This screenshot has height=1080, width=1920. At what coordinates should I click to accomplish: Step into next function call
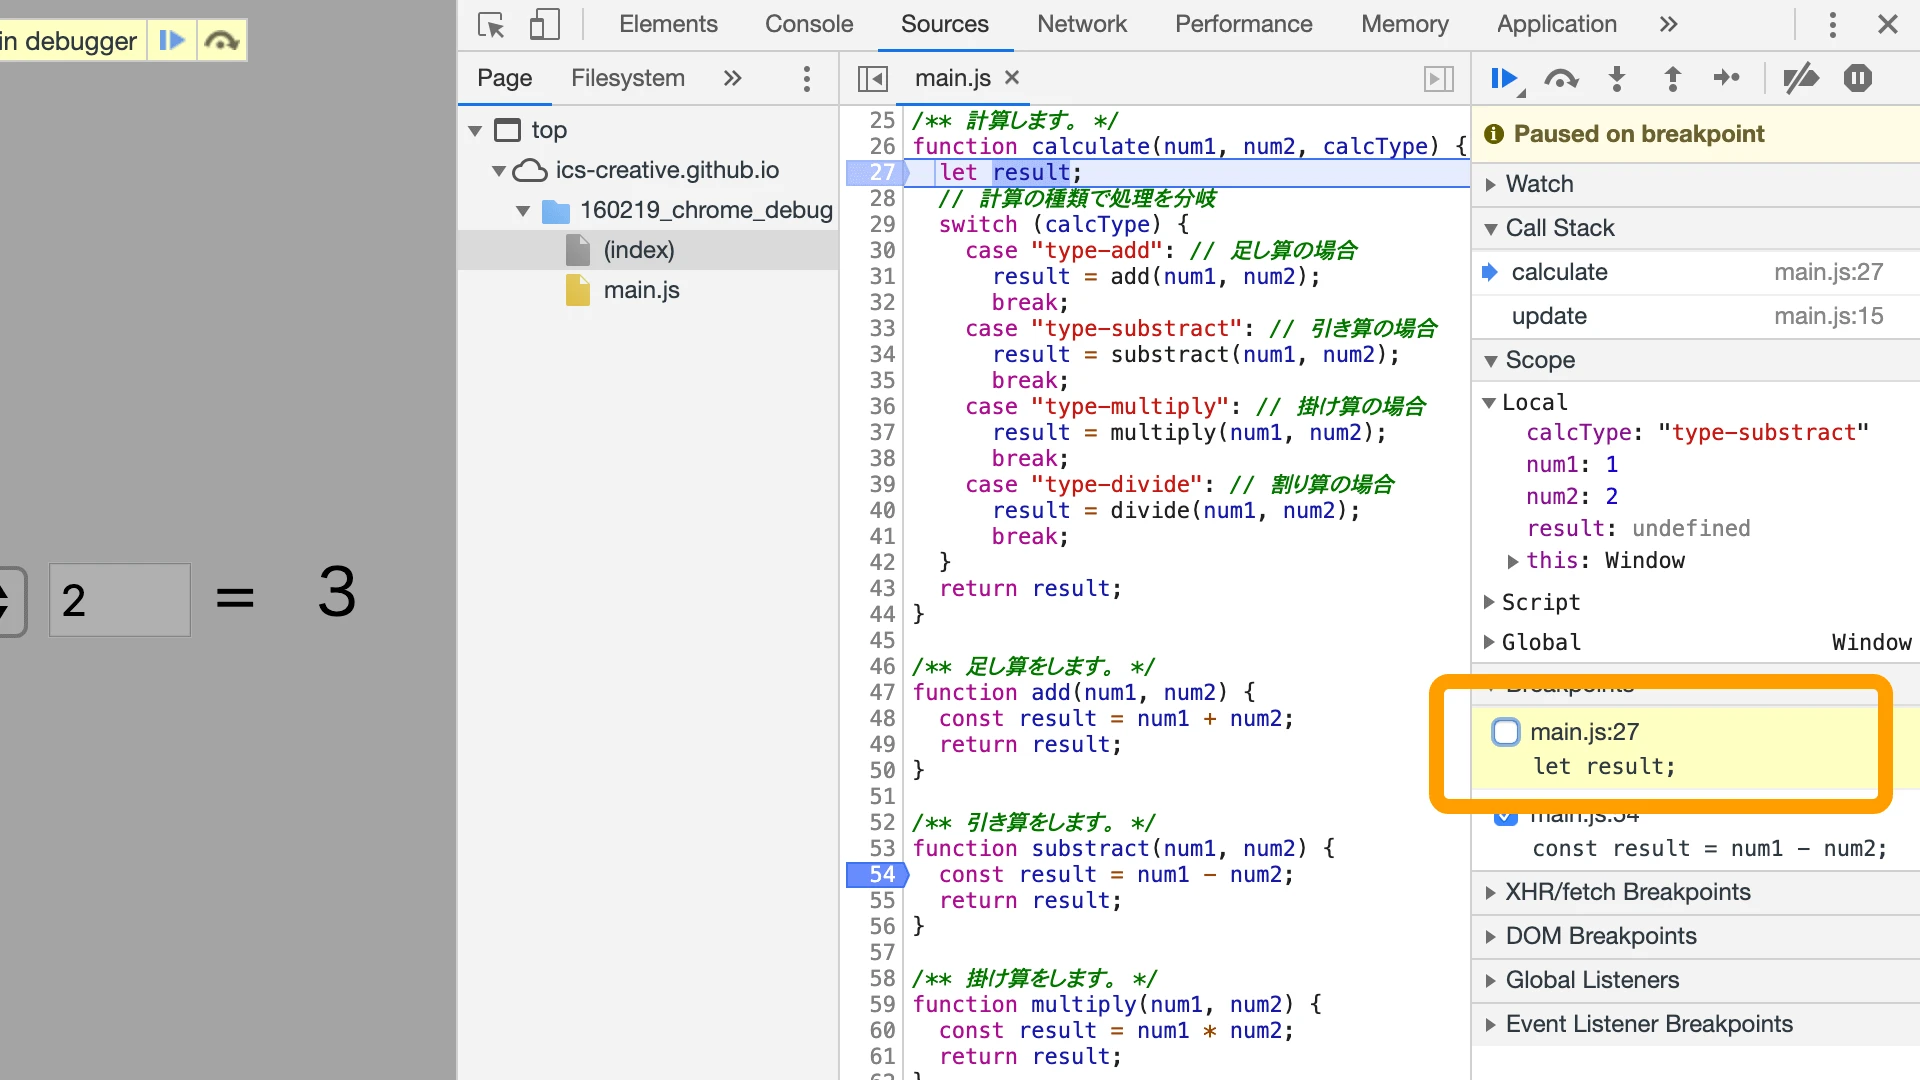1616,78
